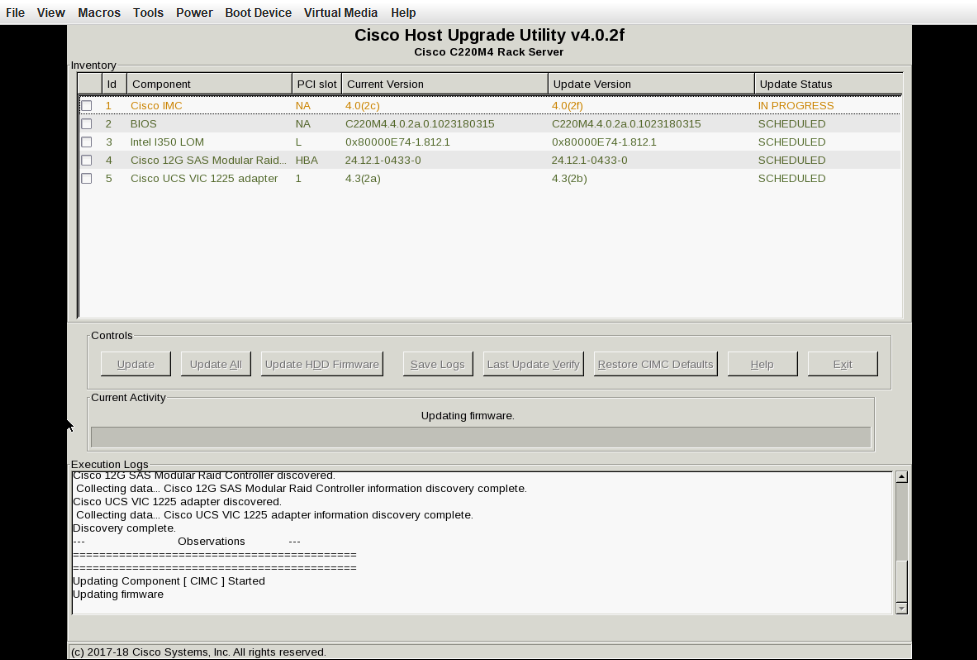Open the Power menu
The width and height of the screenshot is (977, 660).
[x=194, y=12]
